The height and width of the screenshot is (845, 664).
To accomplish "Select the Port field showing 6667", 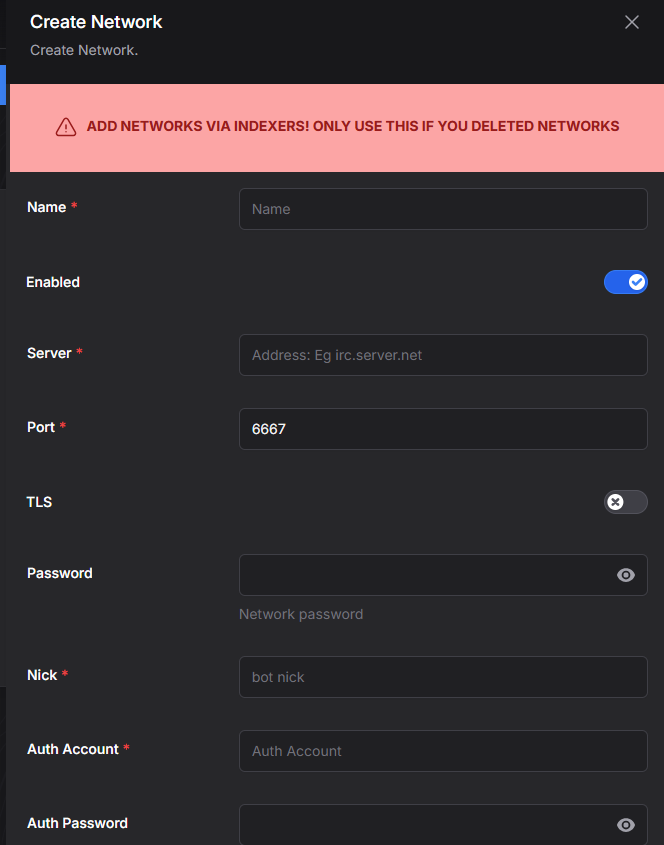I will [x=443, y=429].
